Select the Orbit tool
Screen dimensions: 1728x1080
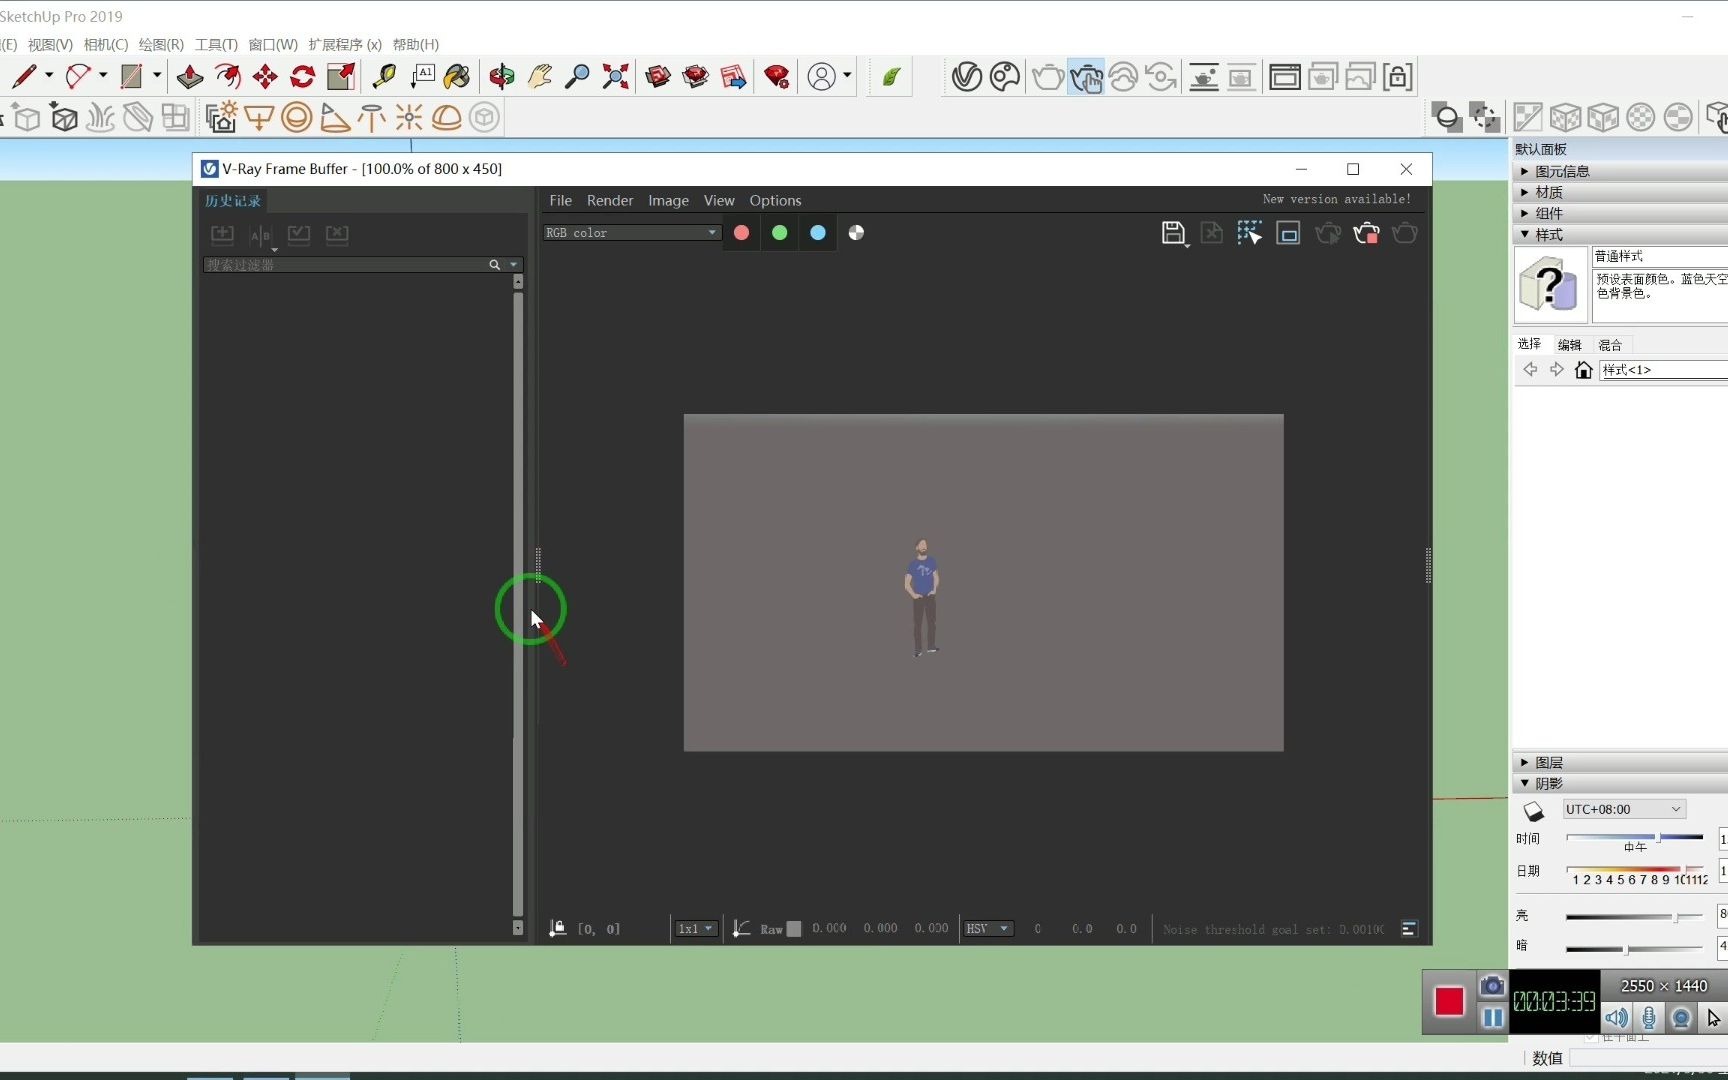pyautogui.click(x=501, y=76)
